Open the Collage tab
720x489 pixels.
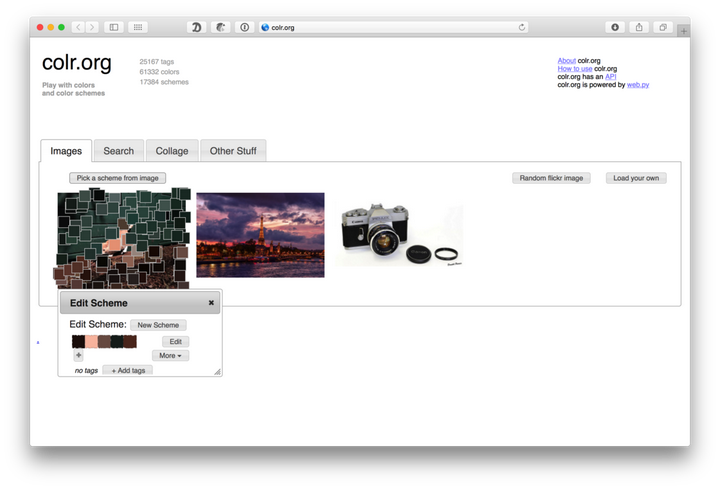[172, 151]
